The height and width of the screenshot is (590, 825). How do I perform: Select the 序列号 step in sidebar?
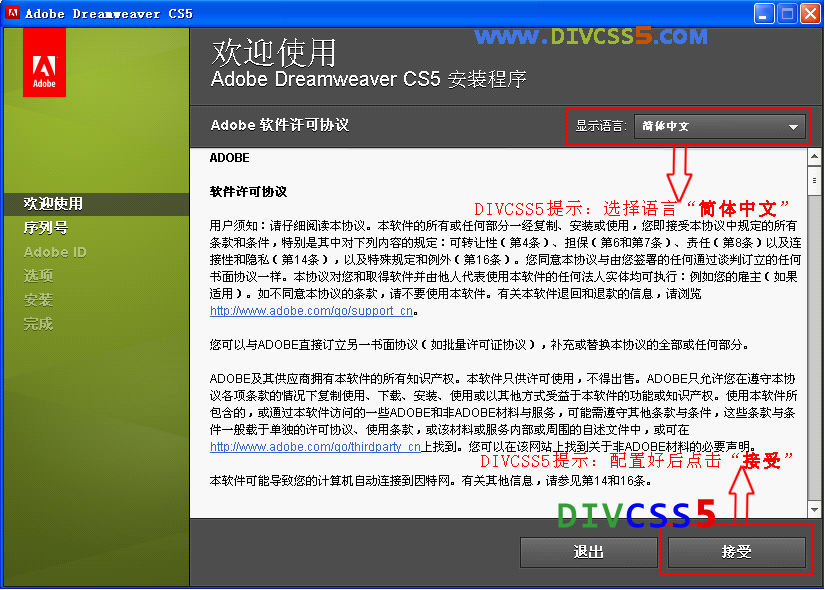(46, 228)
